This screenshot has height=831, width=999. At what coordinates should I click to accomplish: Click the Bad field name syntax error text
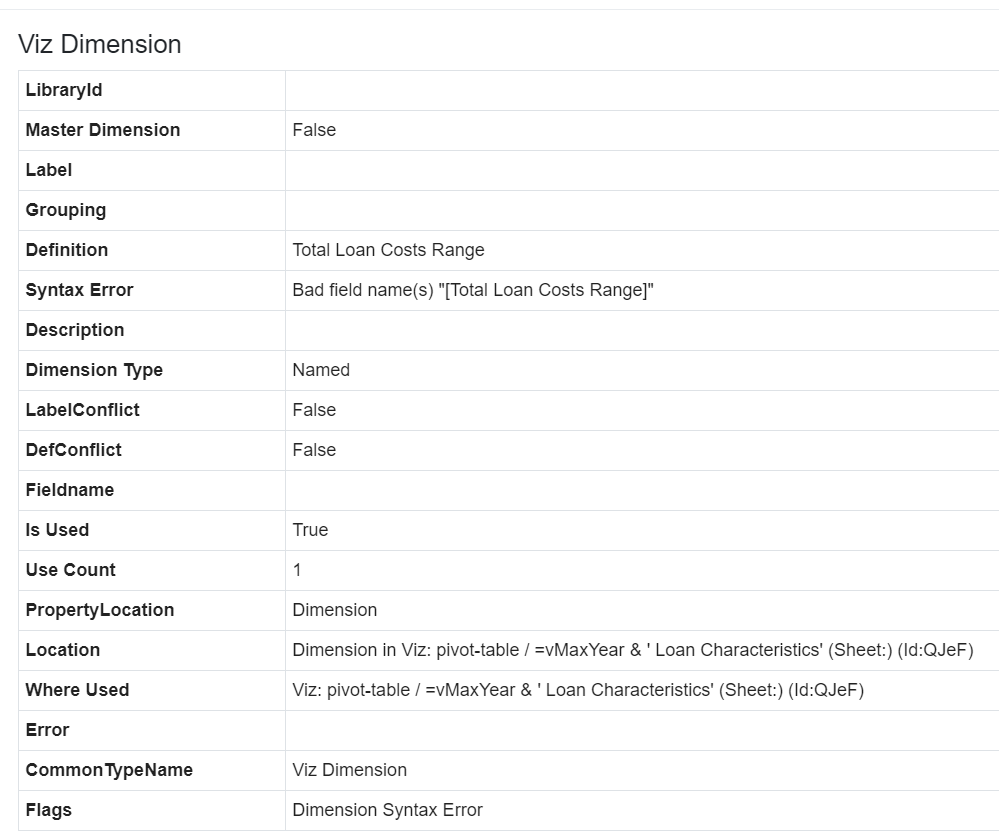click(x=473, y=290)
